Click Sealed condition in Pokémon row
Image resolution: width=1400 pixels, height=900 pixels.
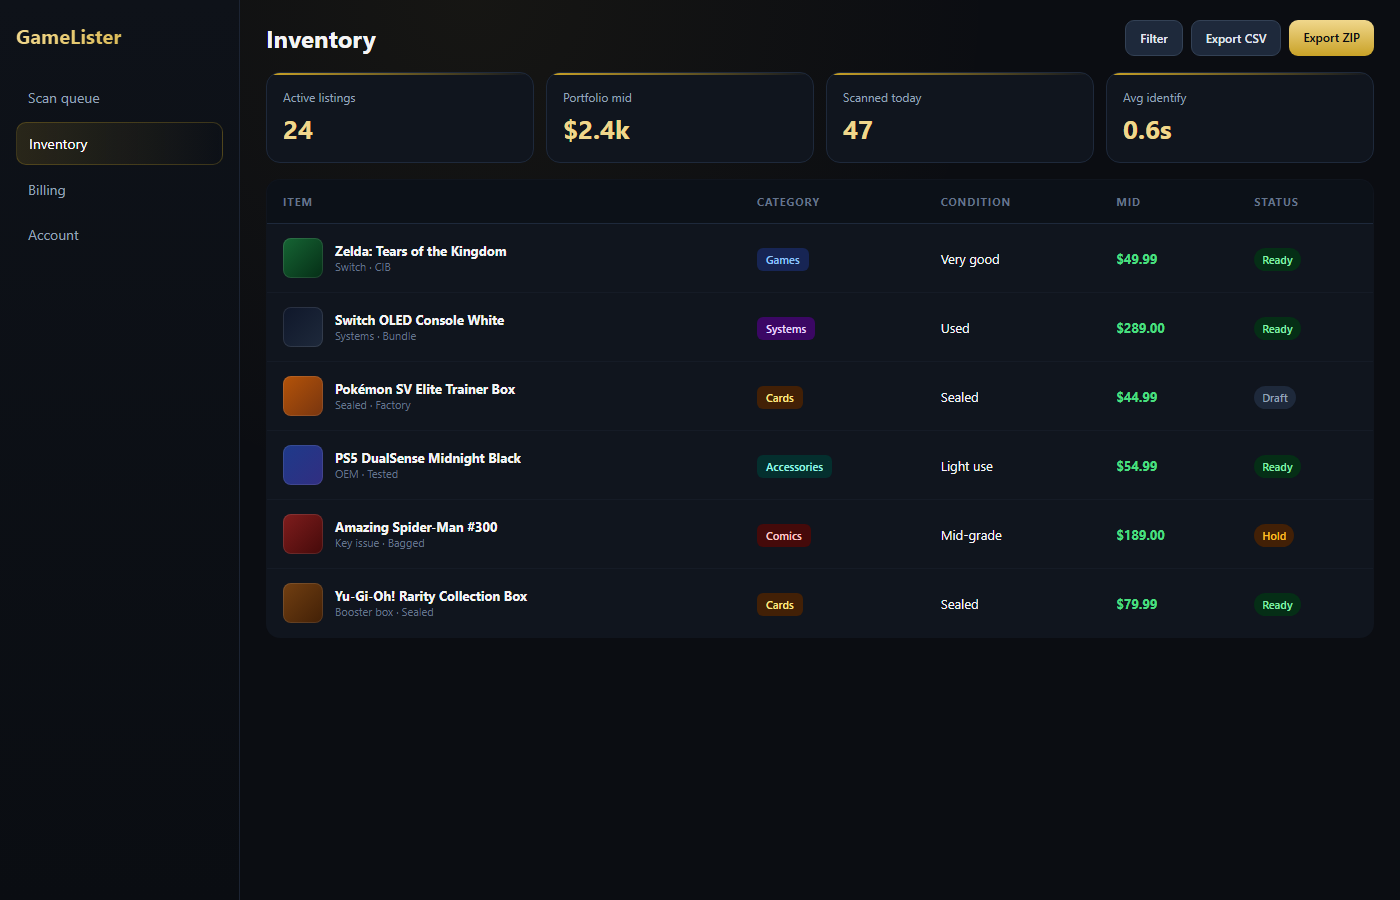(960, 397)
